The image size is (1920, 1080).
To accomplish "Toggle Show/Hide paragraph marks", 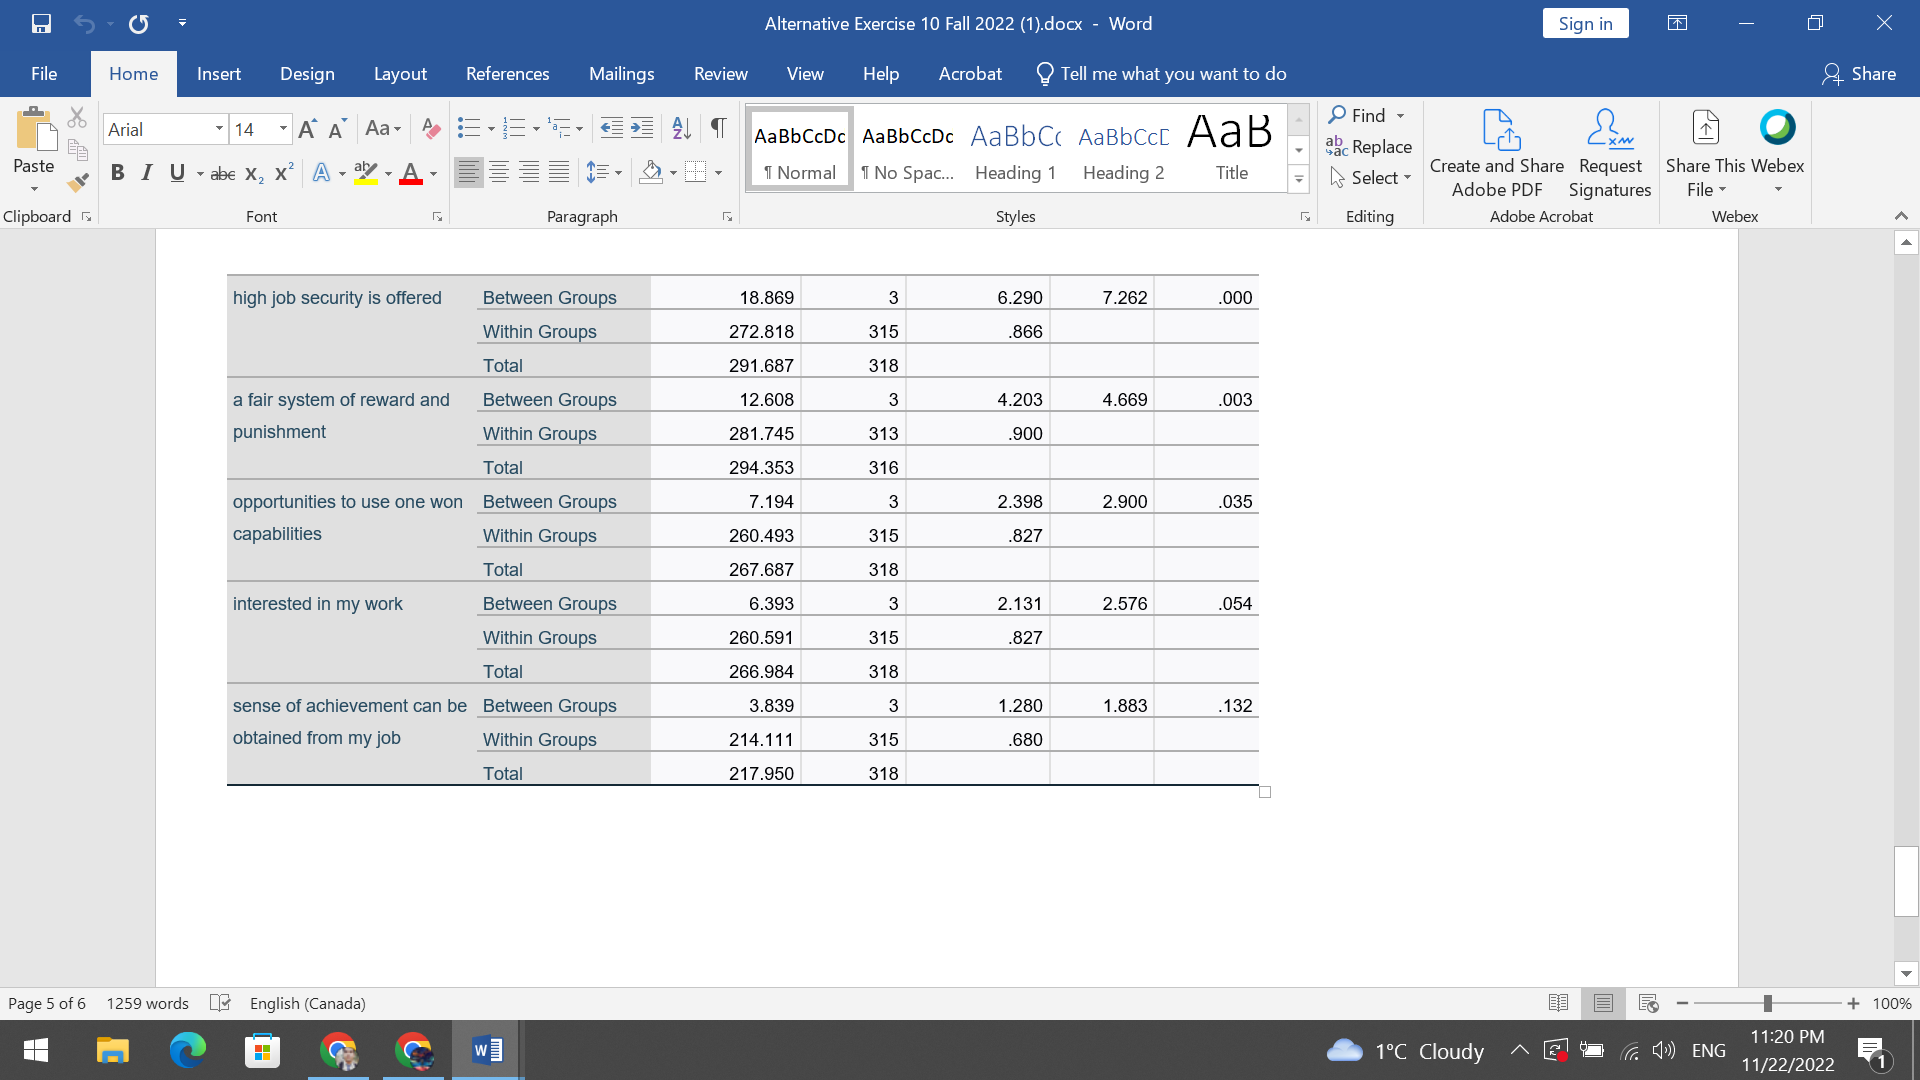I will click(718, 128).
